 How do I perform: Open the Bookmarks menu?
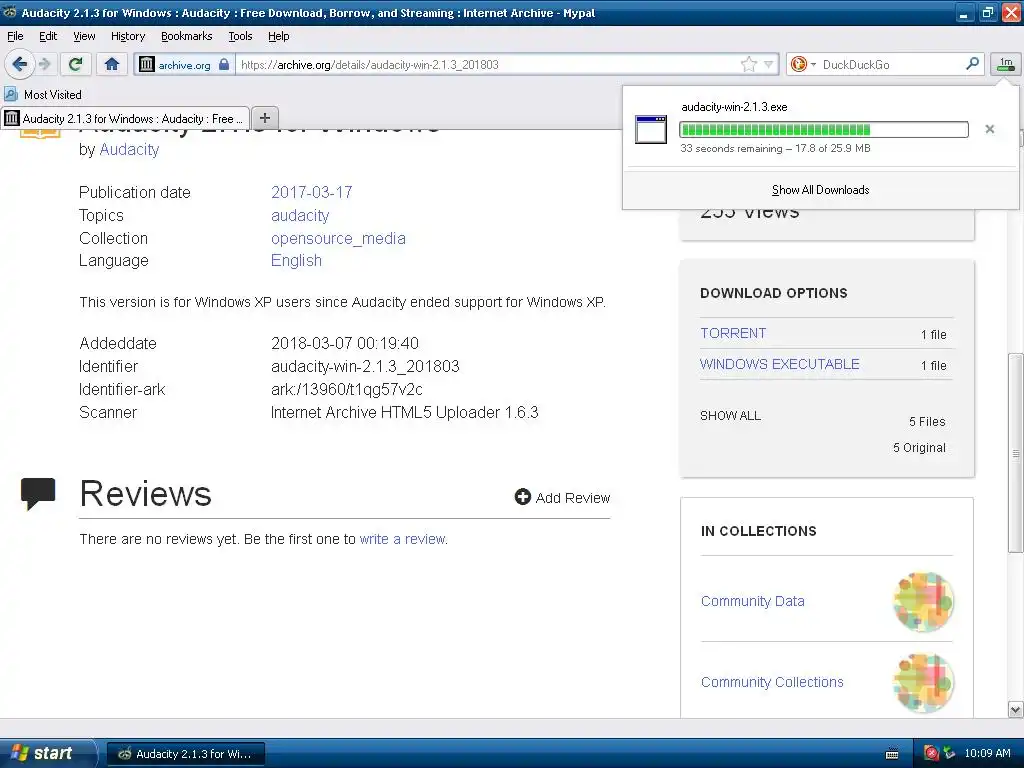[x=186, y=36]
